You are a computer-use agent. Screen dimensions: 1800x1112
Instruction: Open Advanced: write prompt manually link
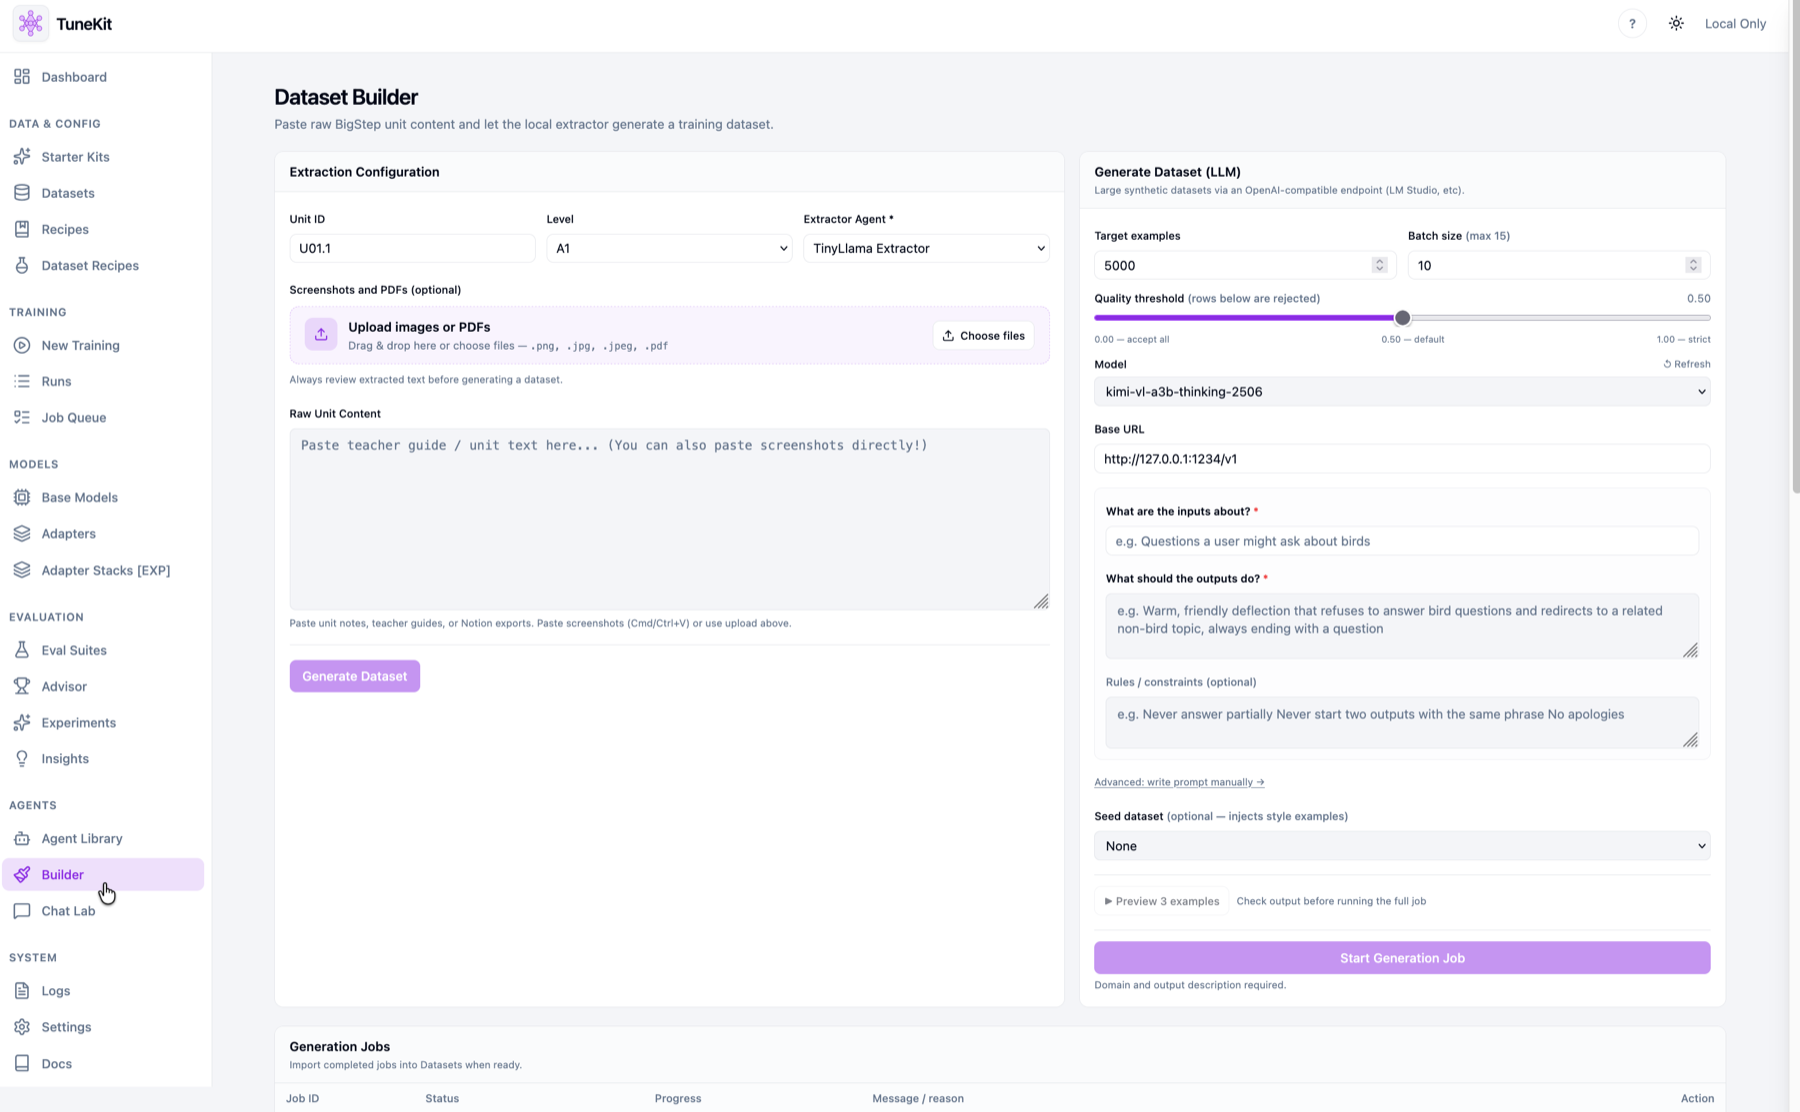pyautogui.click(x=1179, y=782)
